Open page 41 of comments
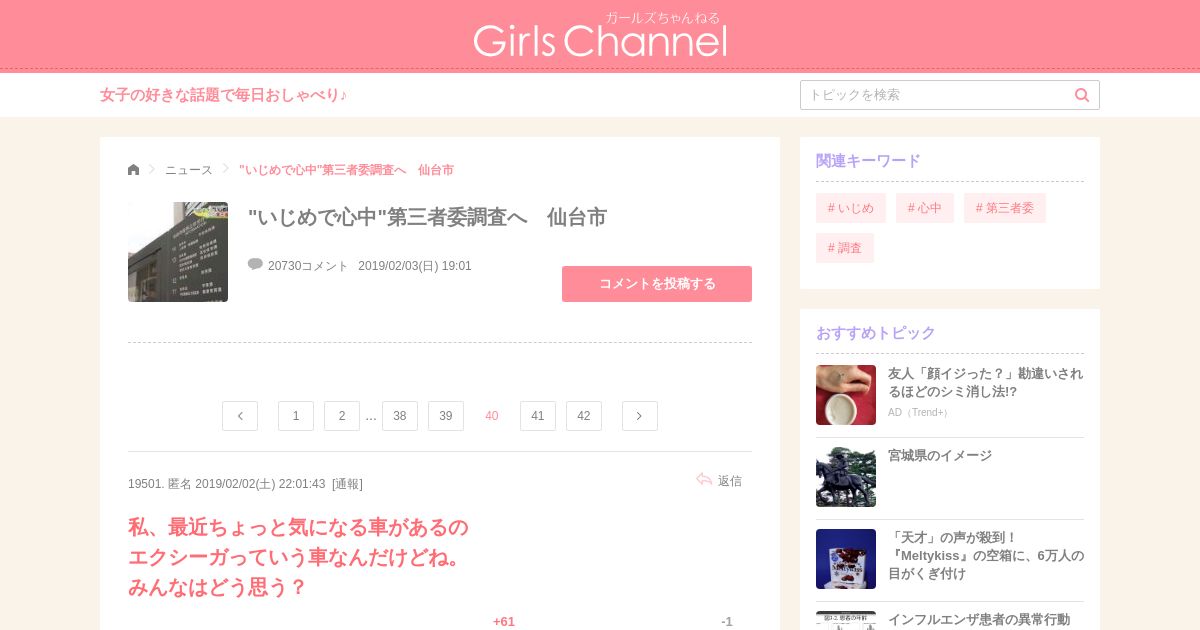The image size is (1200, 630). pos(538,416)
